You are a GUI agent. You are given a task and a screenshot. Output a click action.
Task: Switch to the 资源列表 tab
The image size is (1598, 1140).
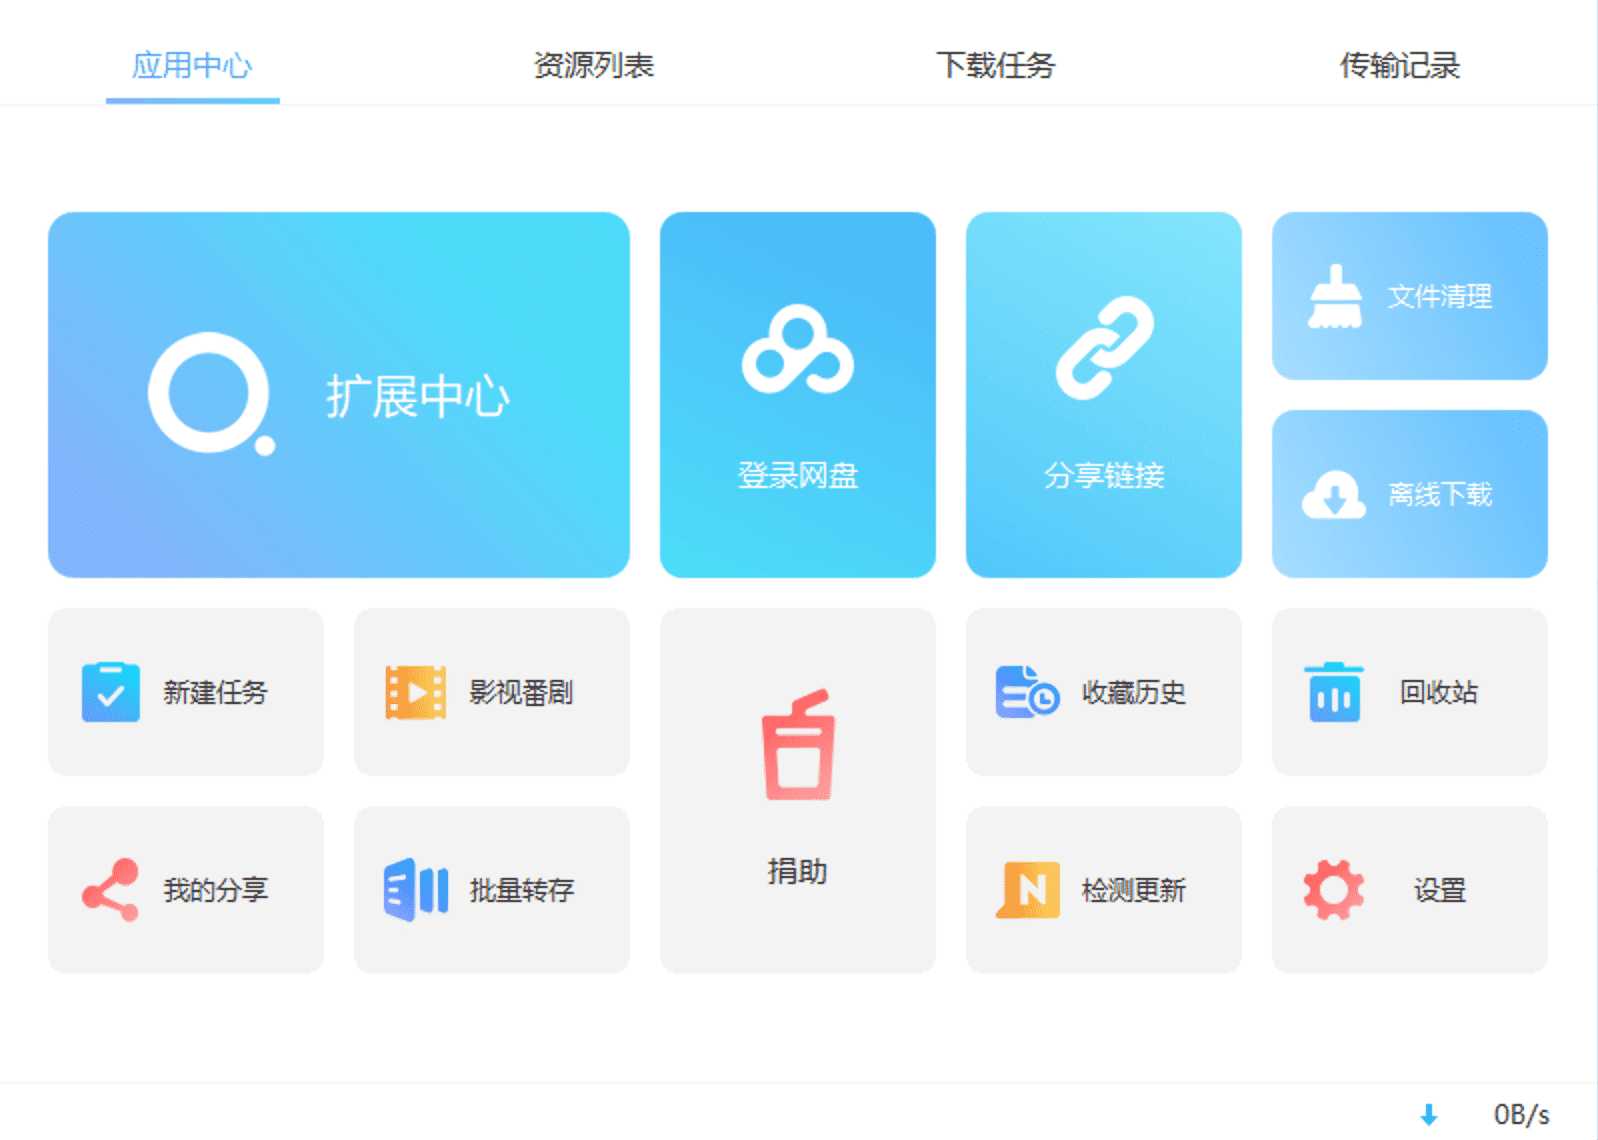click(x=593, y=66)
